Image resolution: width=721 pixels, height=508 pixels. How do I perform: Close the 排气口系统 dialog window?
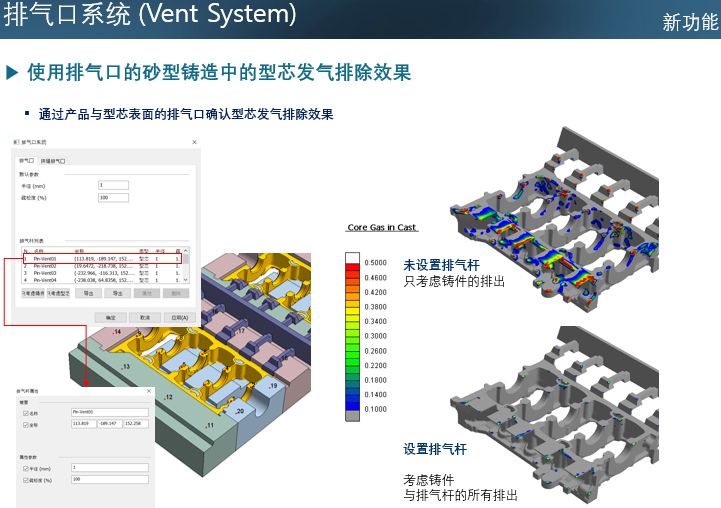point(194,142)
